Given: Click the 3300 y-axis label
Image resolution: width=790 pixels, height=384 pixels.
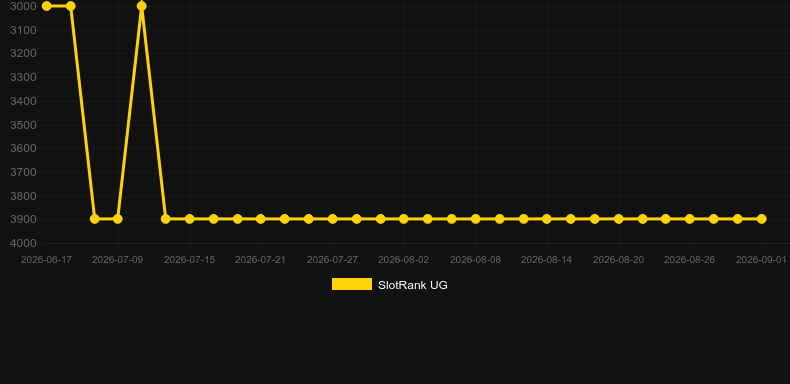Looking at the screenshot, I should coord(24,78).
